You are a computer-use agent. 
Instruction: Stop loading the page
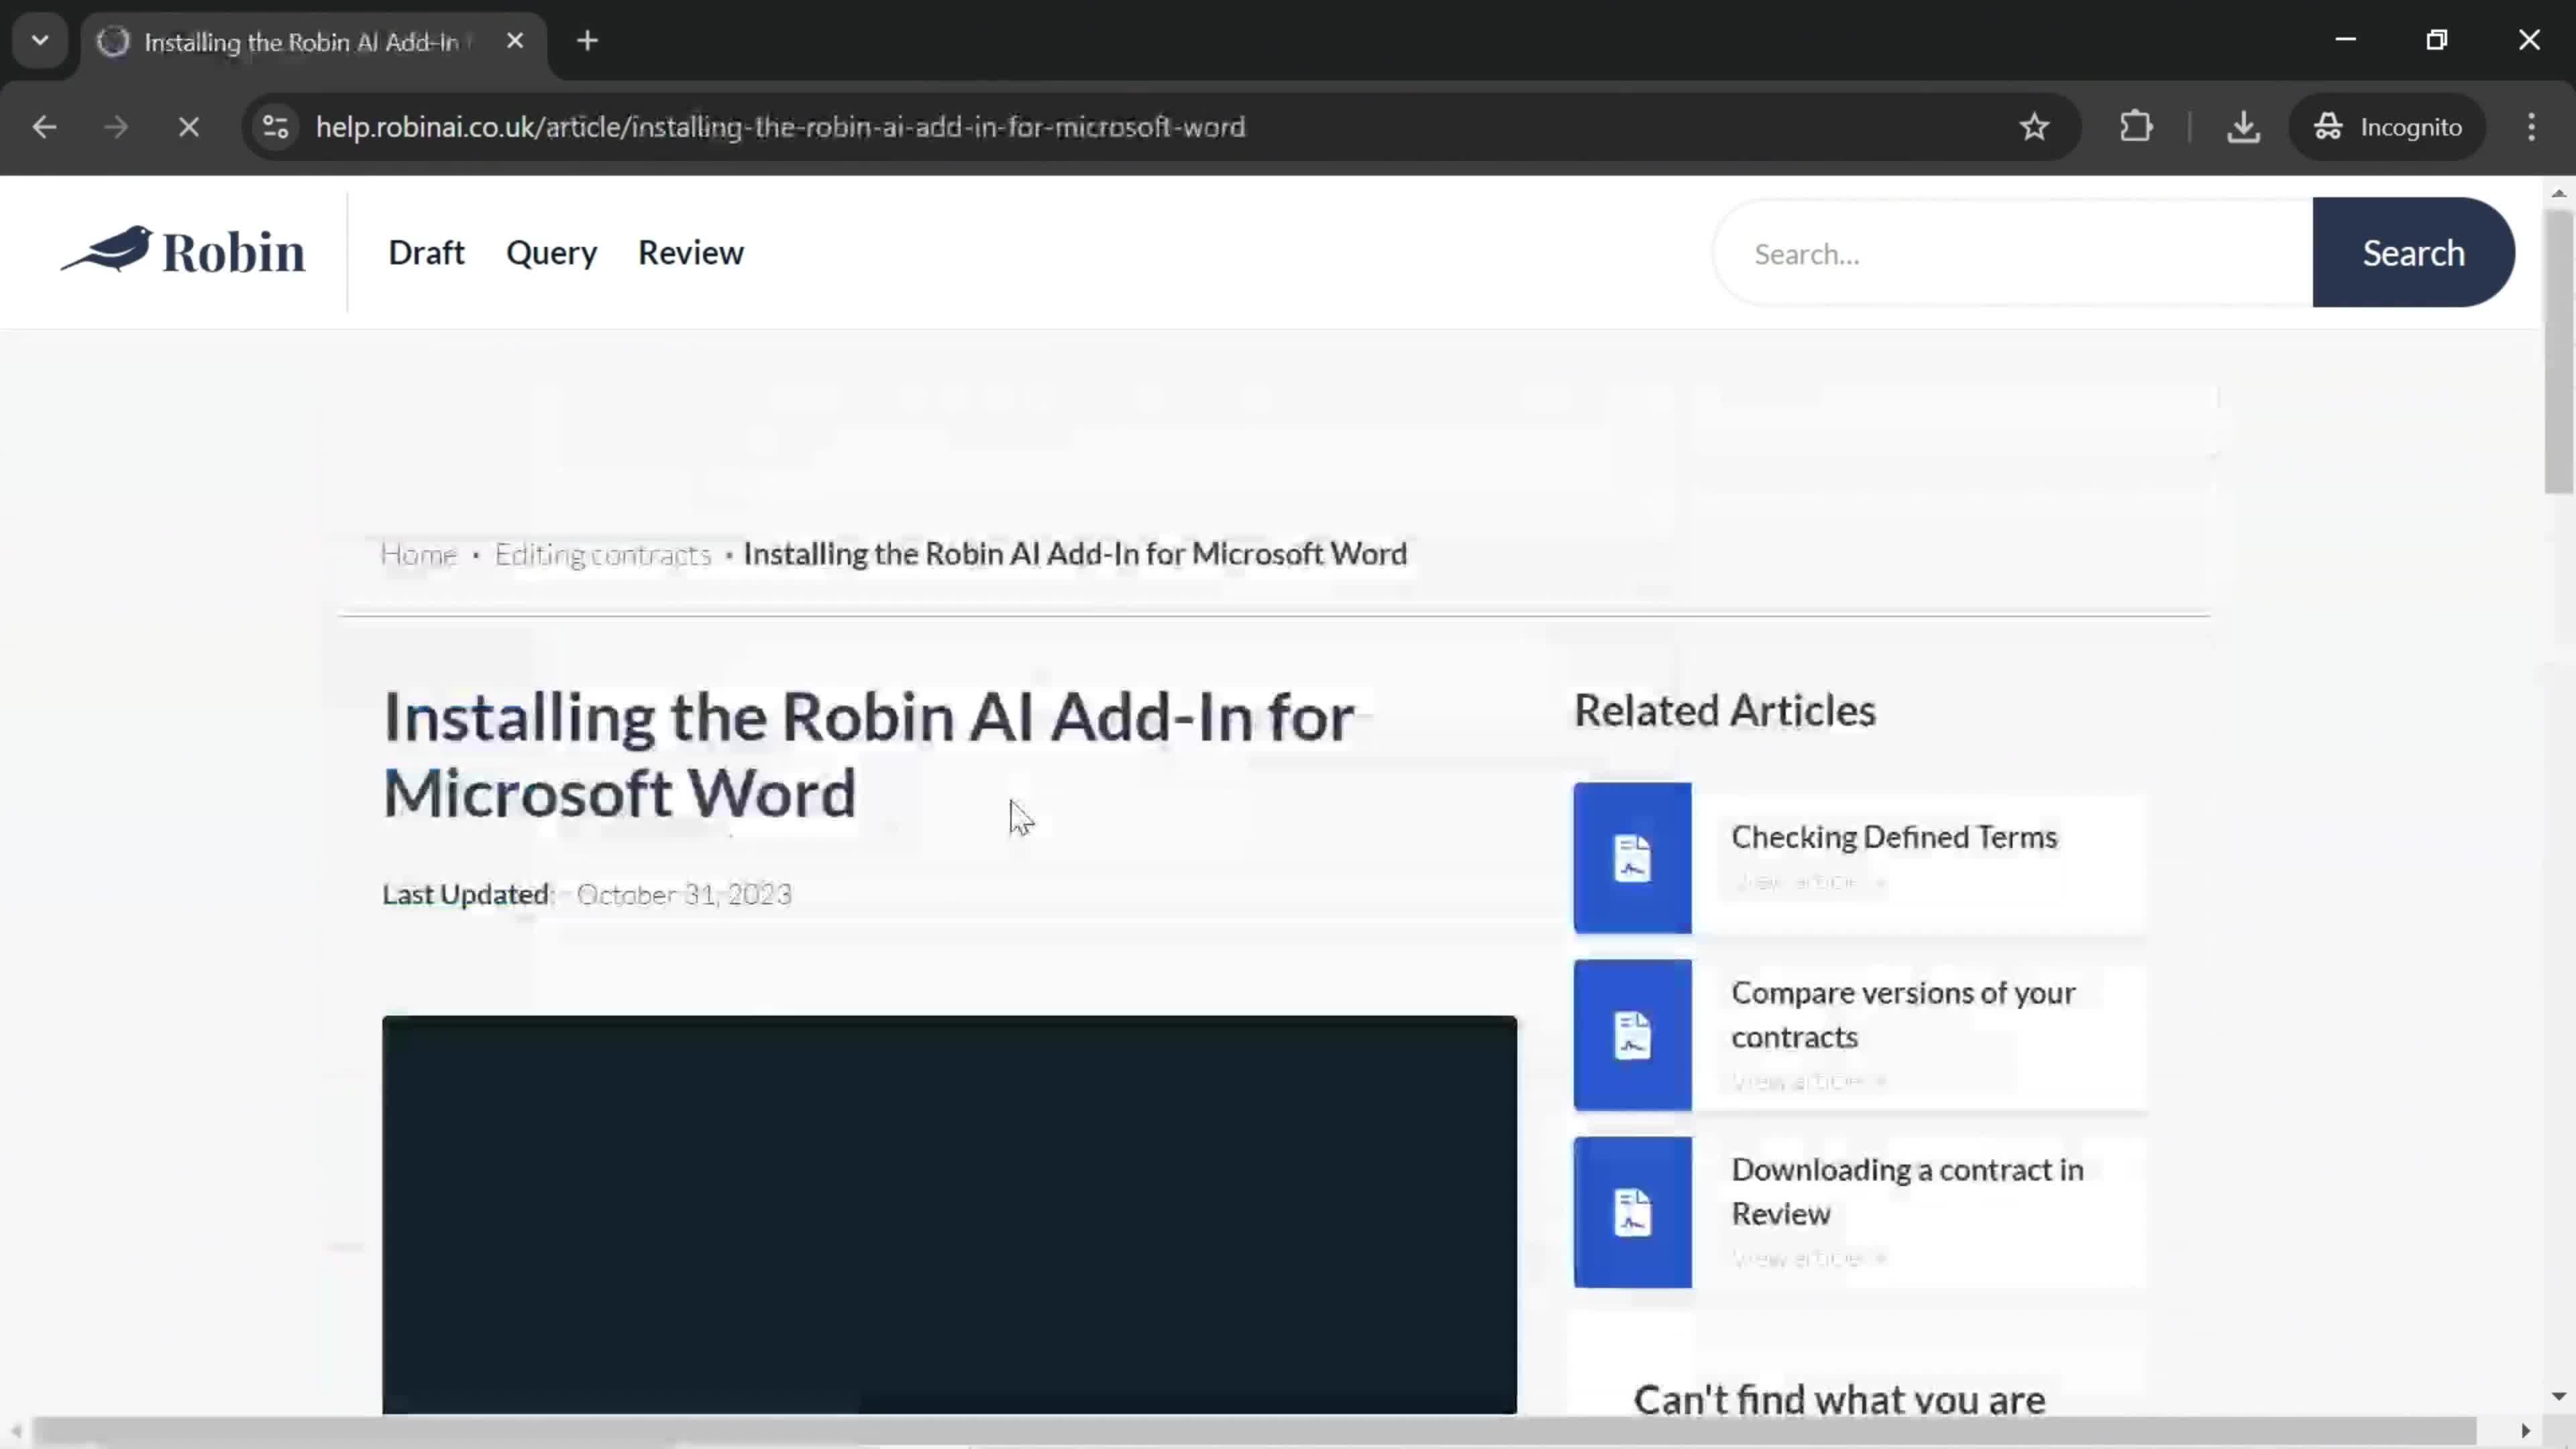coord(188,127)
